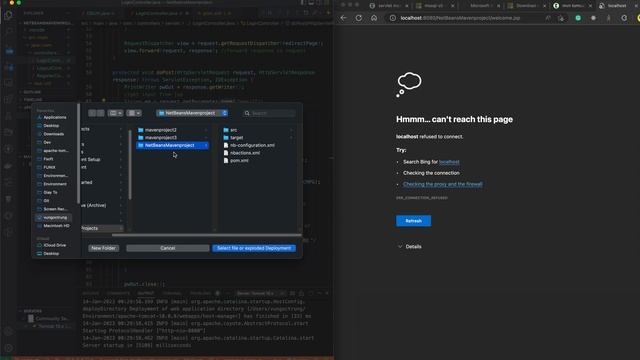Viewport: 640px width, 360px height.
Task: Switch to the localhost browser tab
Action: [x=616, y=6]
